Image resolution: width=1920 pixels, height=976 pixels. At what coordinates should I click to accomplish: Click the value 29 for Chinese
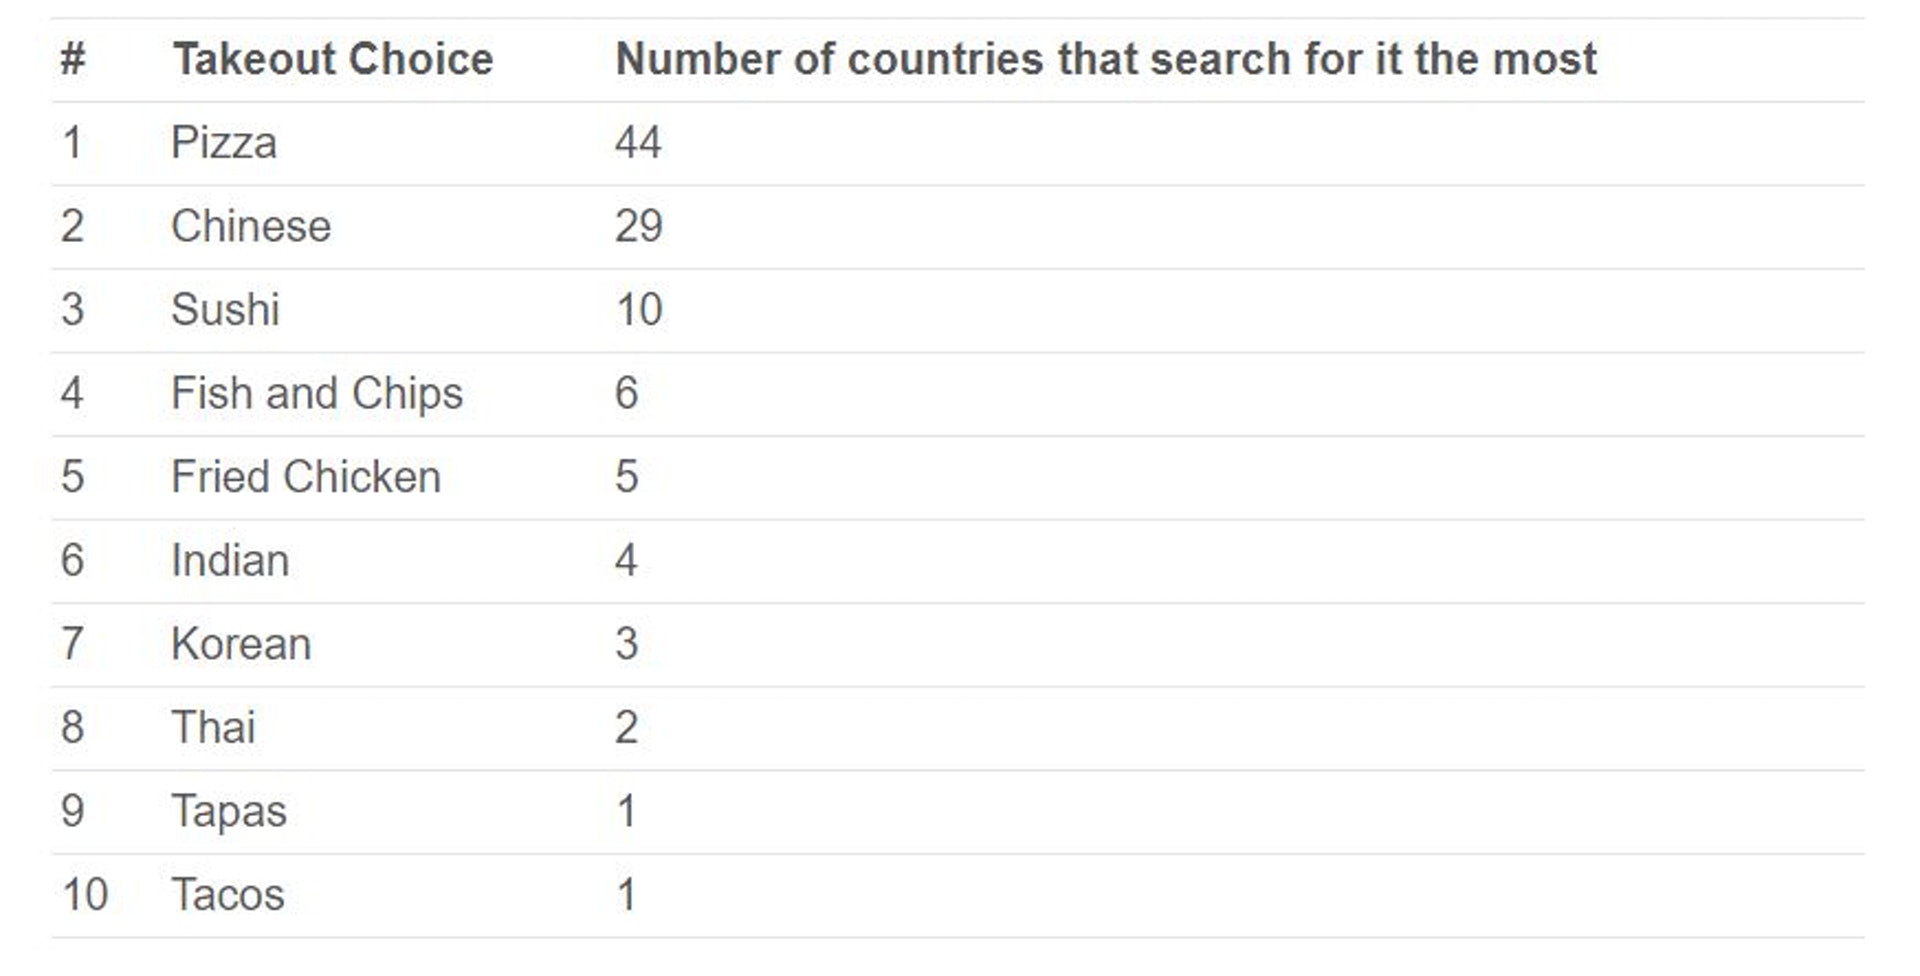pos(638,226)
